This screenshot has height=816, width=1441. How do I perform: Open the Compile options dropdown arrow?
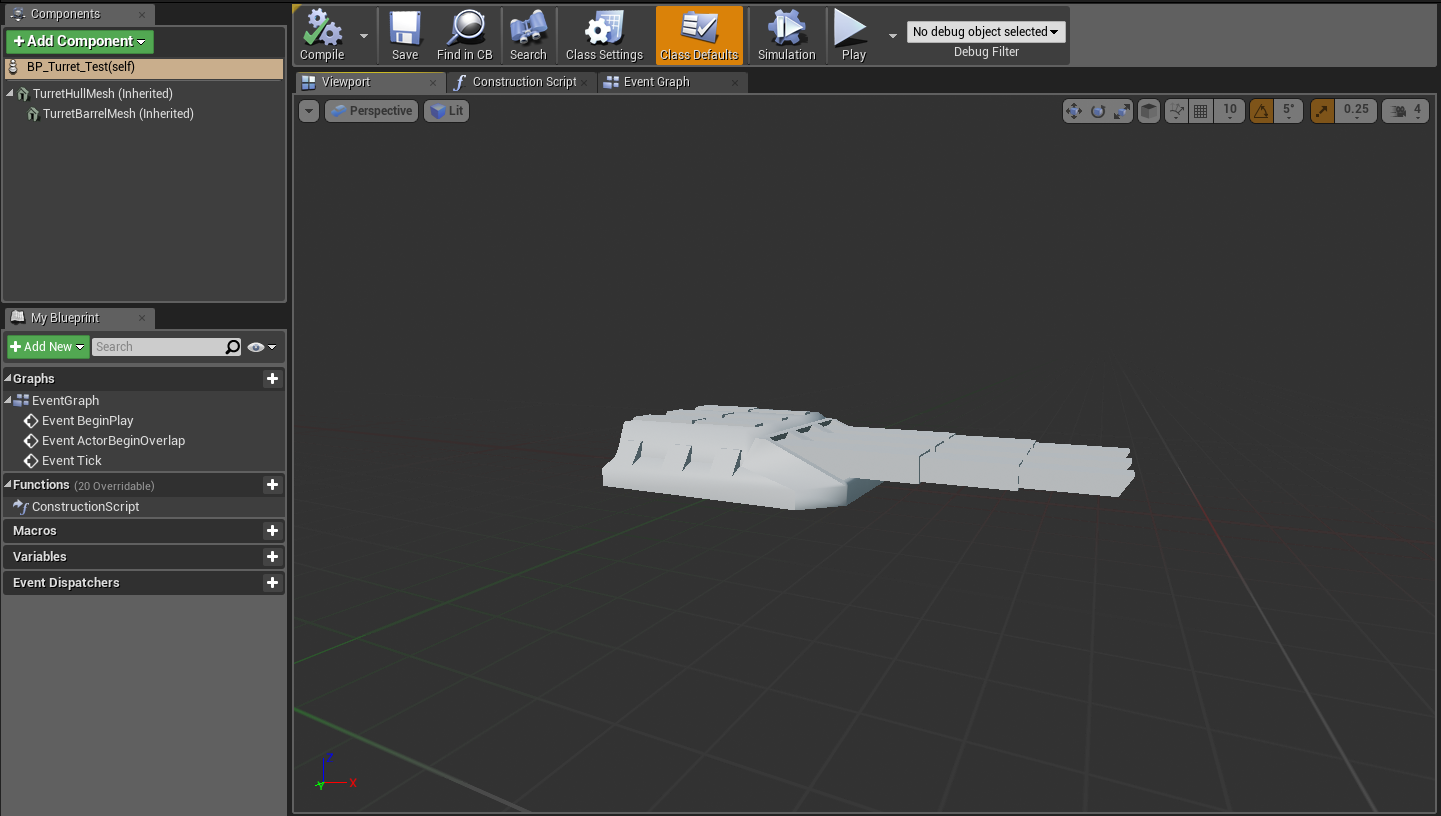click(363, 35)
